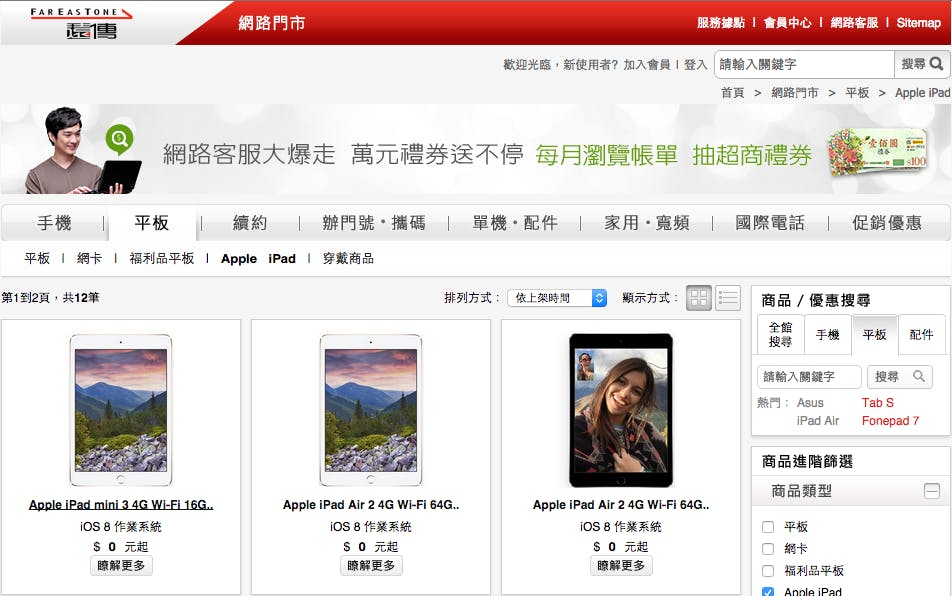Collapse the 商品類型 filter section
The height and width of the screenshot is (596, 952).
click(x=931, y=490)
